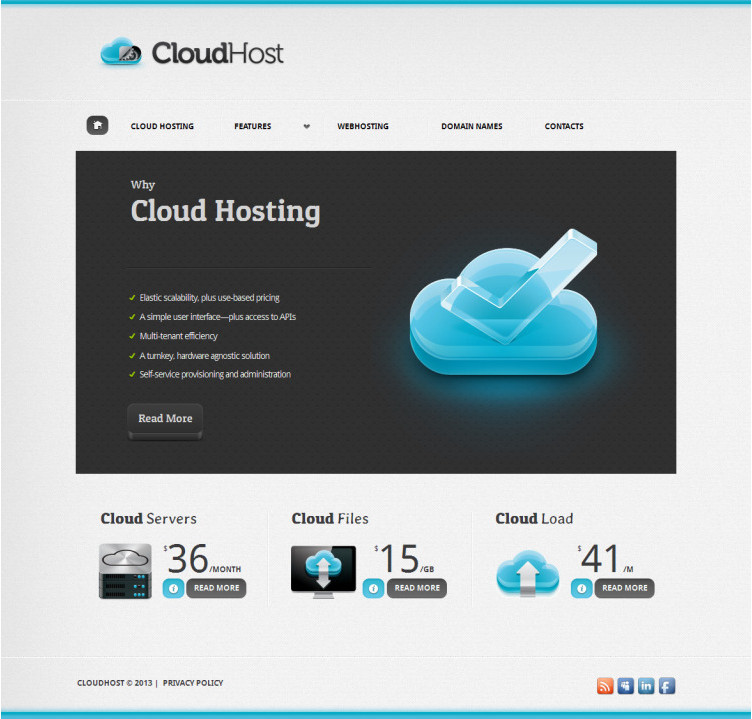The image size is (752, 719).
Task: Click 'Self-service provisioning and administration' item
Action: click(215, 374)
